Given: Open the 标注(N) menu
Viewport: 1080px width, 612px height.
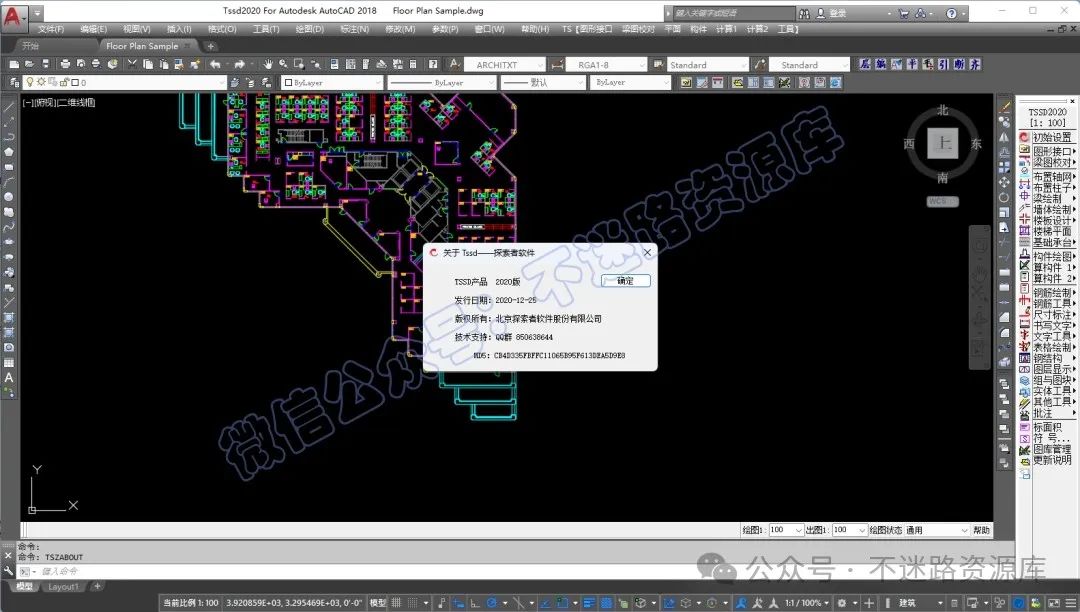Looking at the screenshot, I should coord(355,29).
